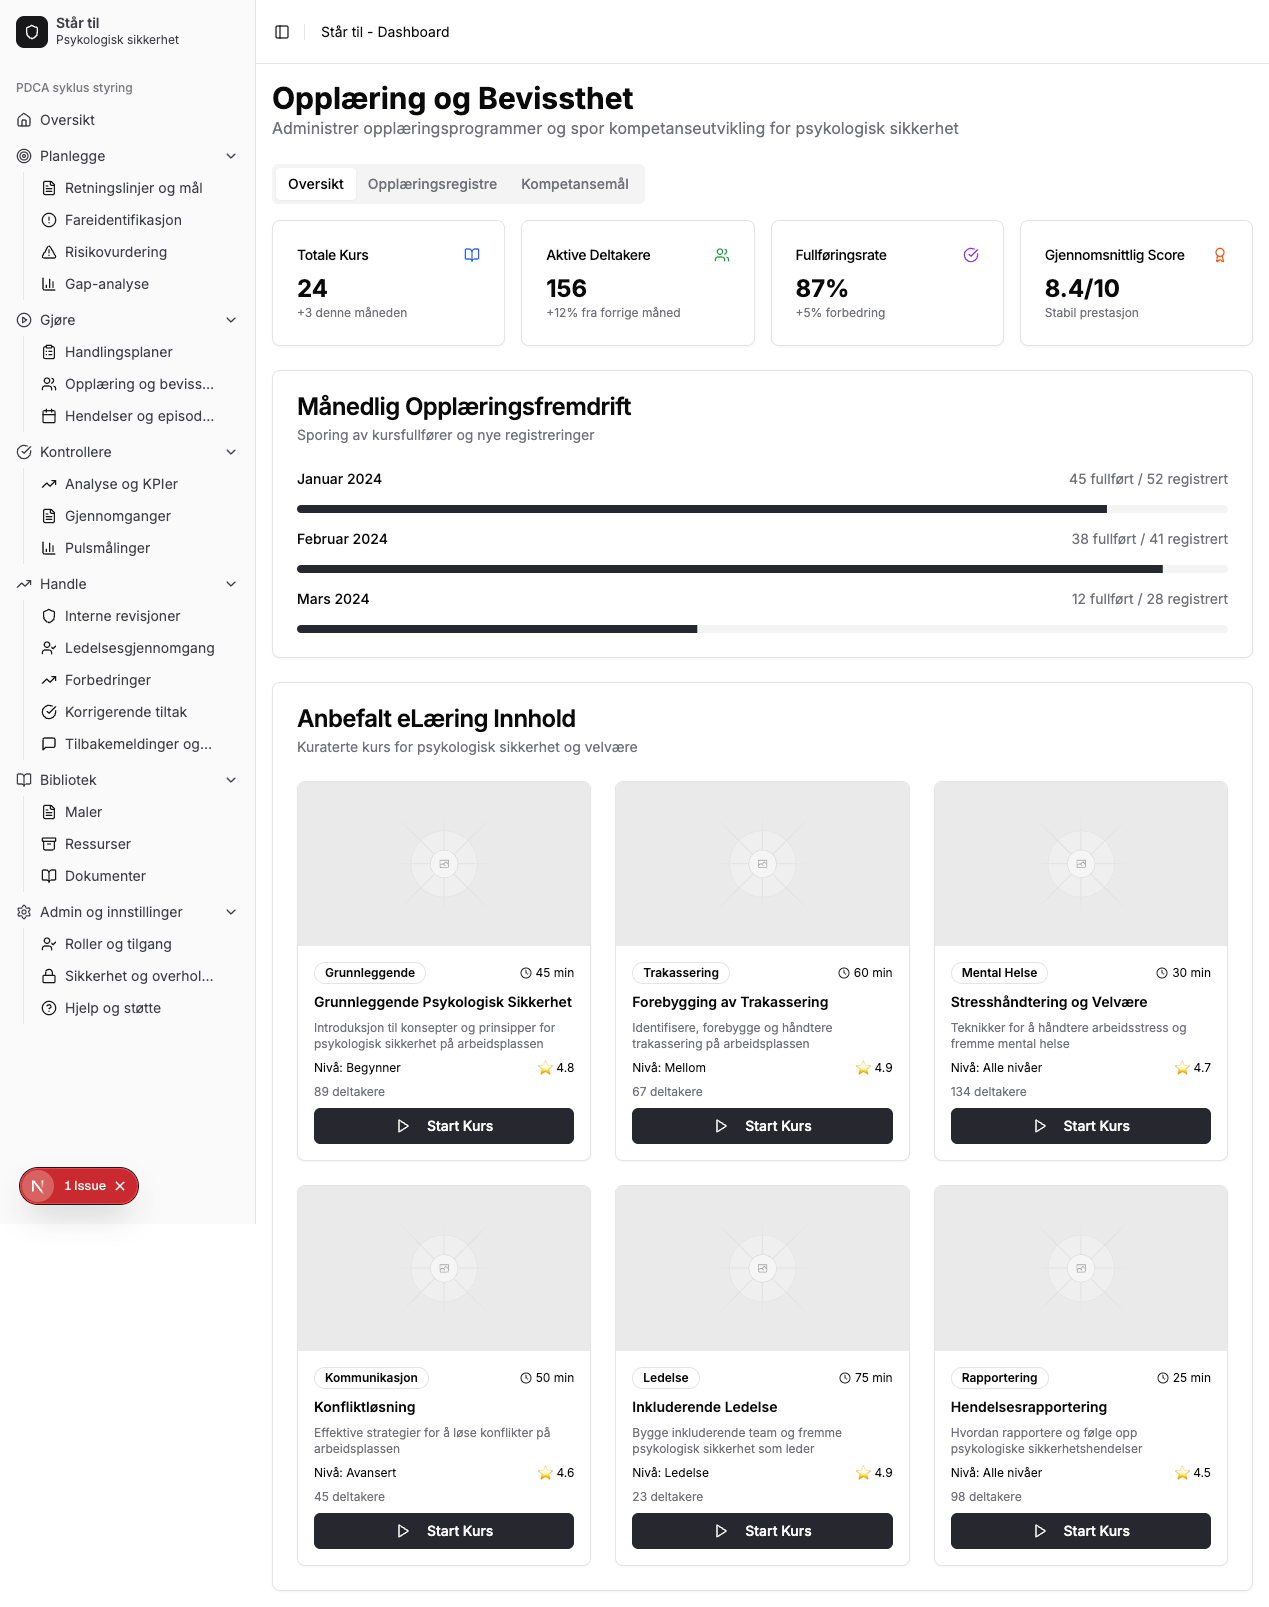Start the Inkluderende Ledelse course
1269x1607 pixels.
click(762, 1531)
